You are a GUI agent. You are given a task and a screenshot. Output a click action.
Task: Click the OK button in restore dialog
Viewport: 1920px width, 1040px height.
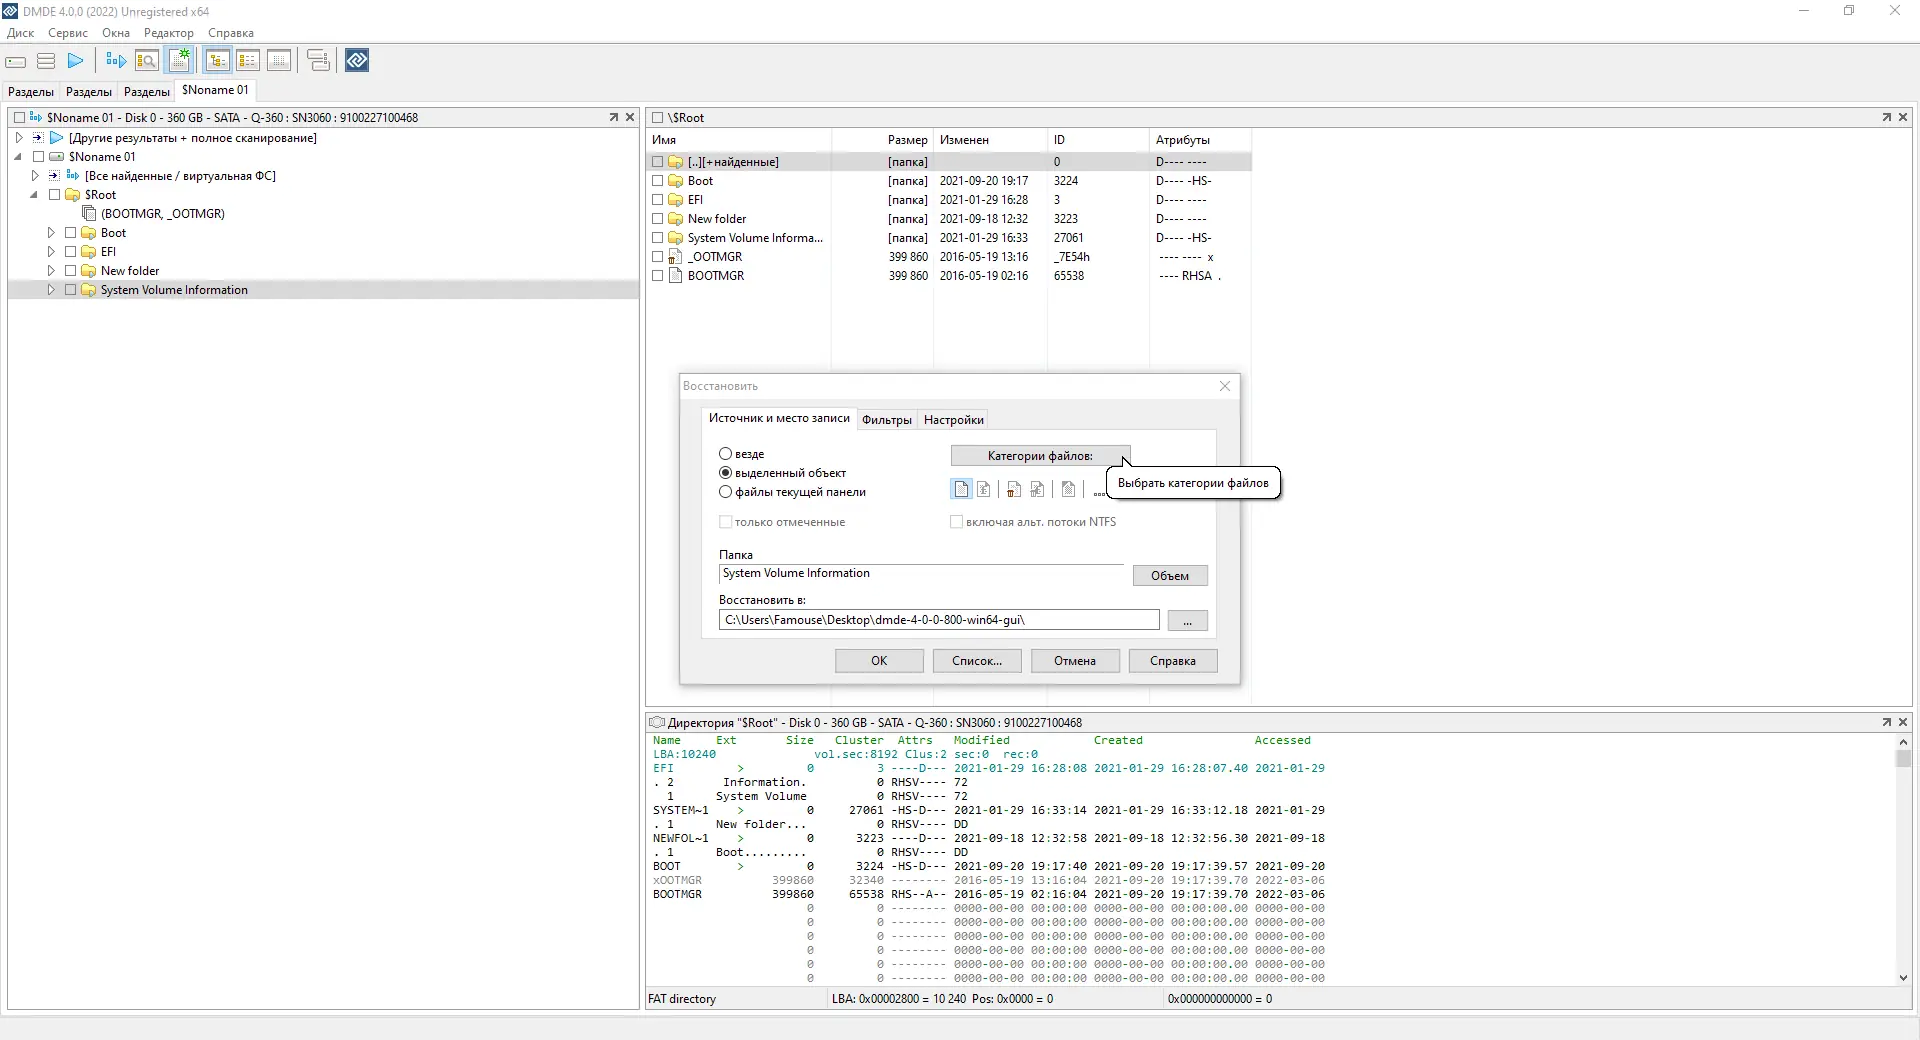pyautogui.click(x=879, y=661)
